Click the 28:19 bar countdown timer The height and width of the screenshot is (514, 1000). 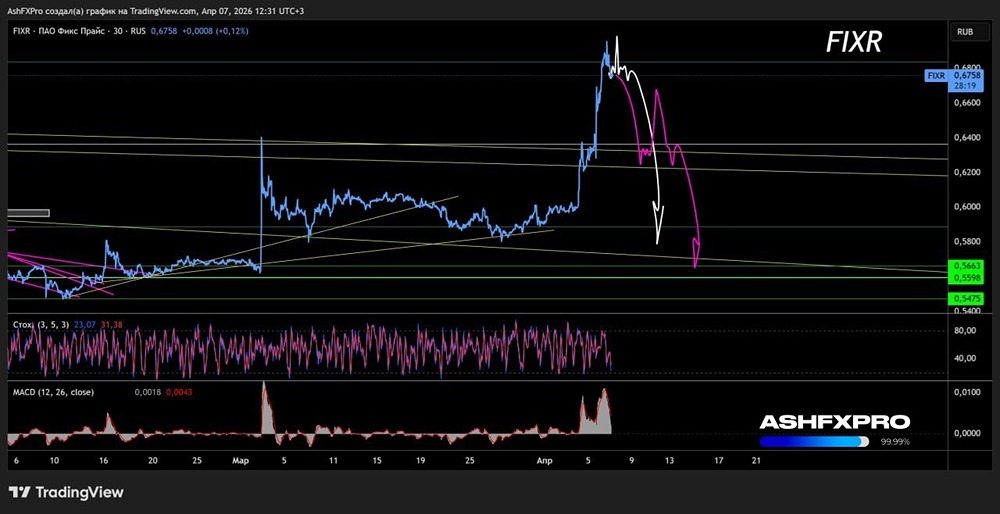tap(965, 84)
